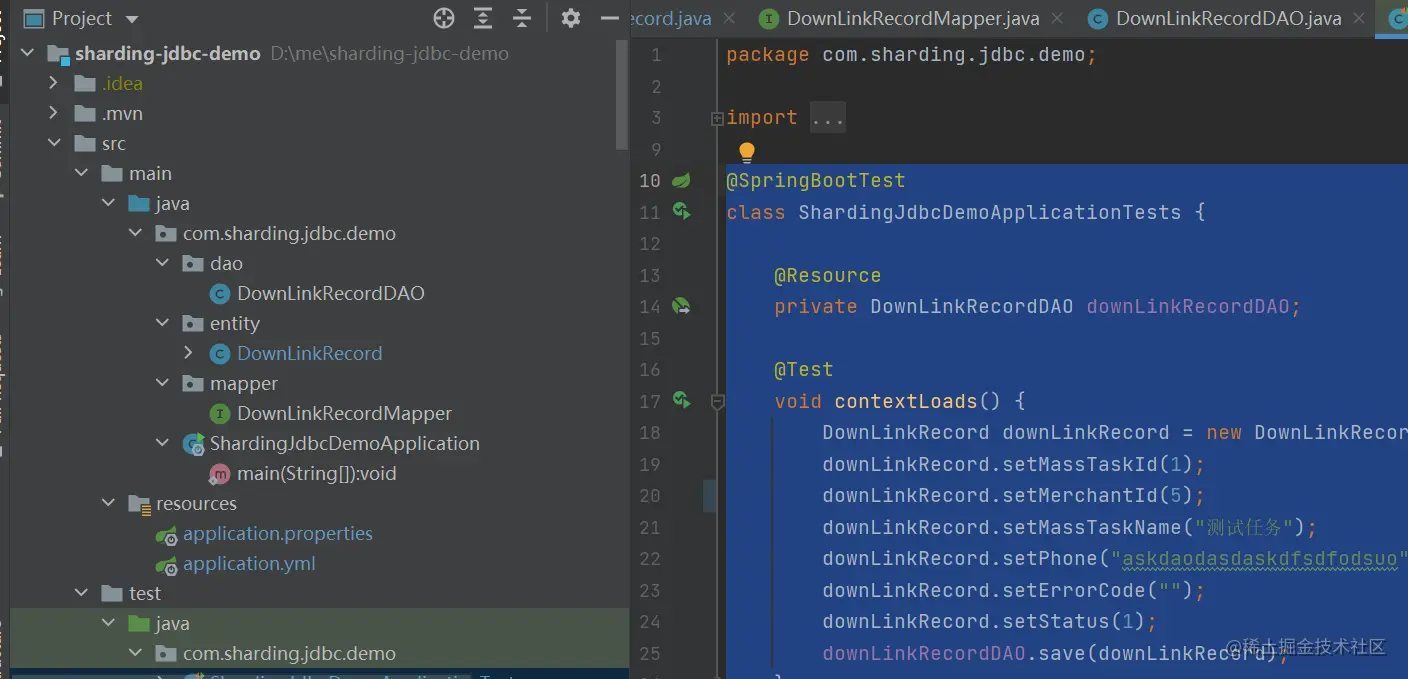This screenshot has height=679, width=1408.
Task: Collapse the ShardingJdbcDemoApplication node
Action: pos(163,443)
